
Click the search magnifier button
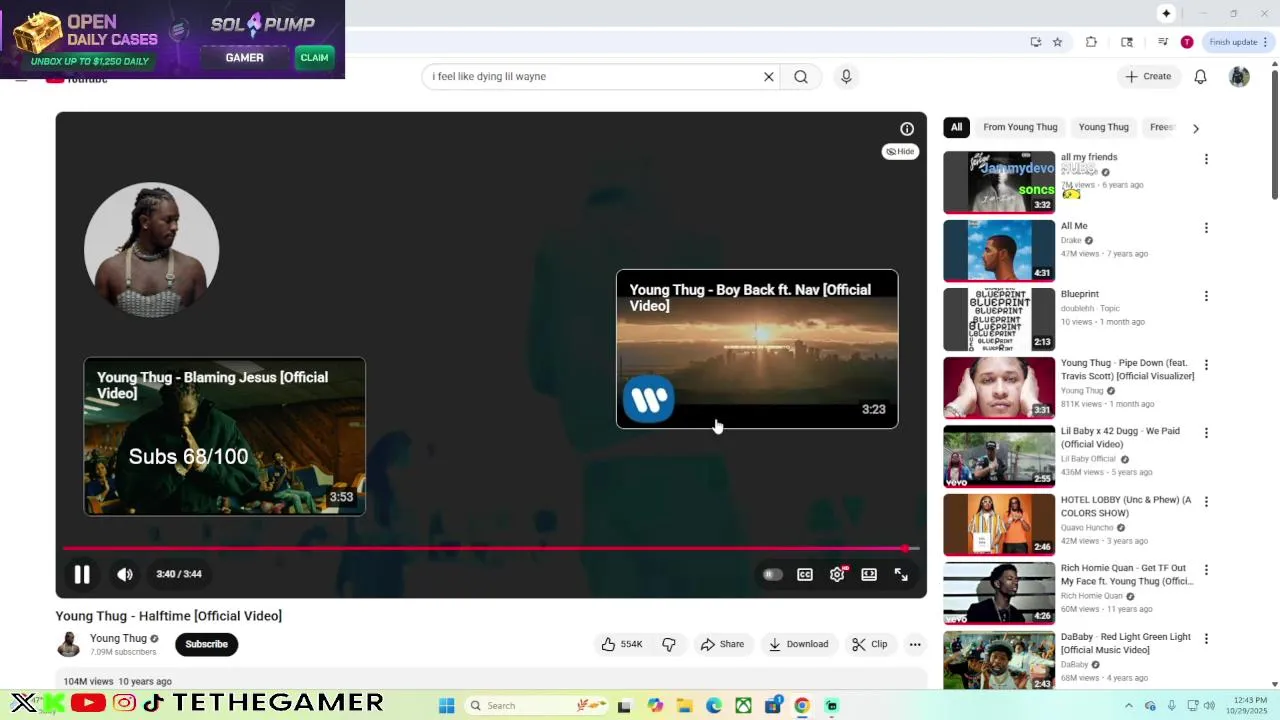[801, 77]
